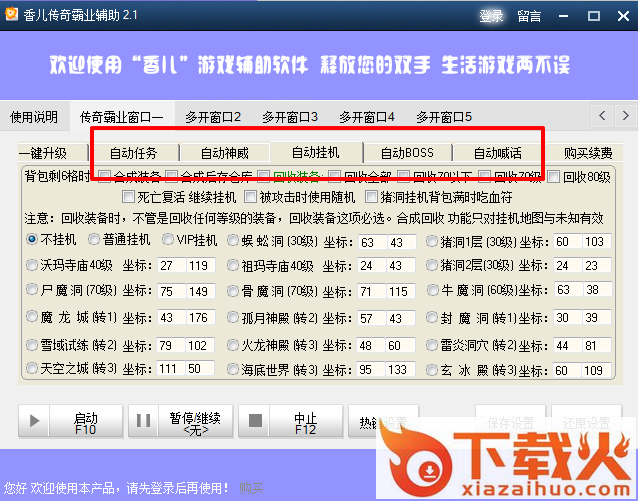Switch to the 一键升级 tab
The height and width of the screenshot is (501, 638).
point(42,153)
